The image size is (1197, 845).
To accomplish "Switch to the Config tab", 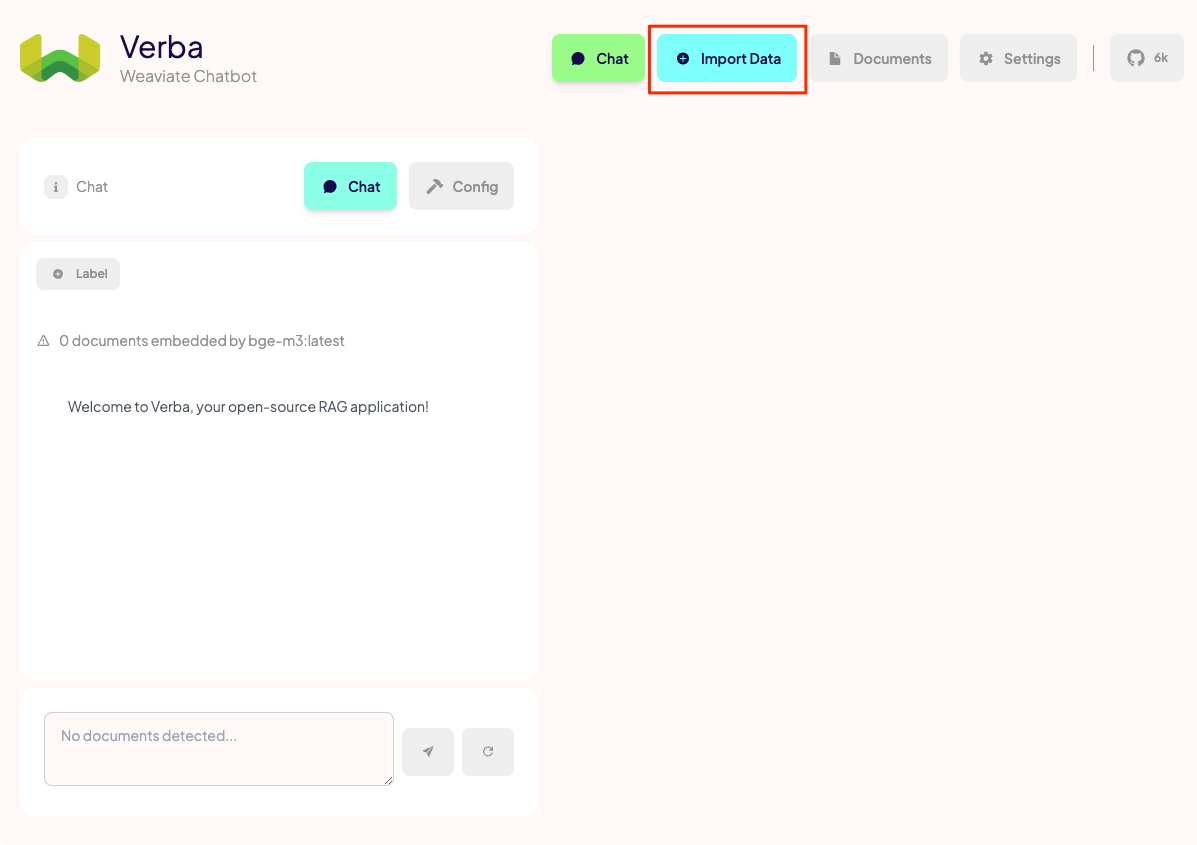I will (461, 186).
